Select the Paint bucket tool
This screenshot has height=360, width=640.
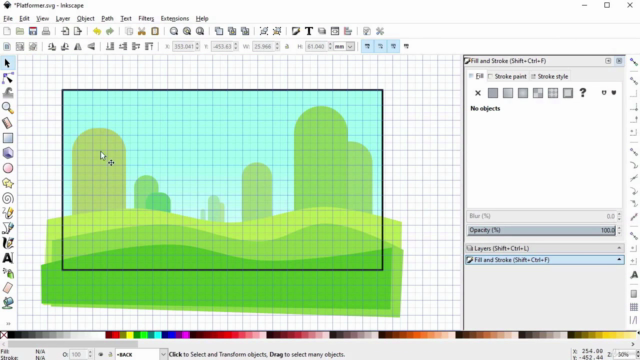(x=7, y=303)
